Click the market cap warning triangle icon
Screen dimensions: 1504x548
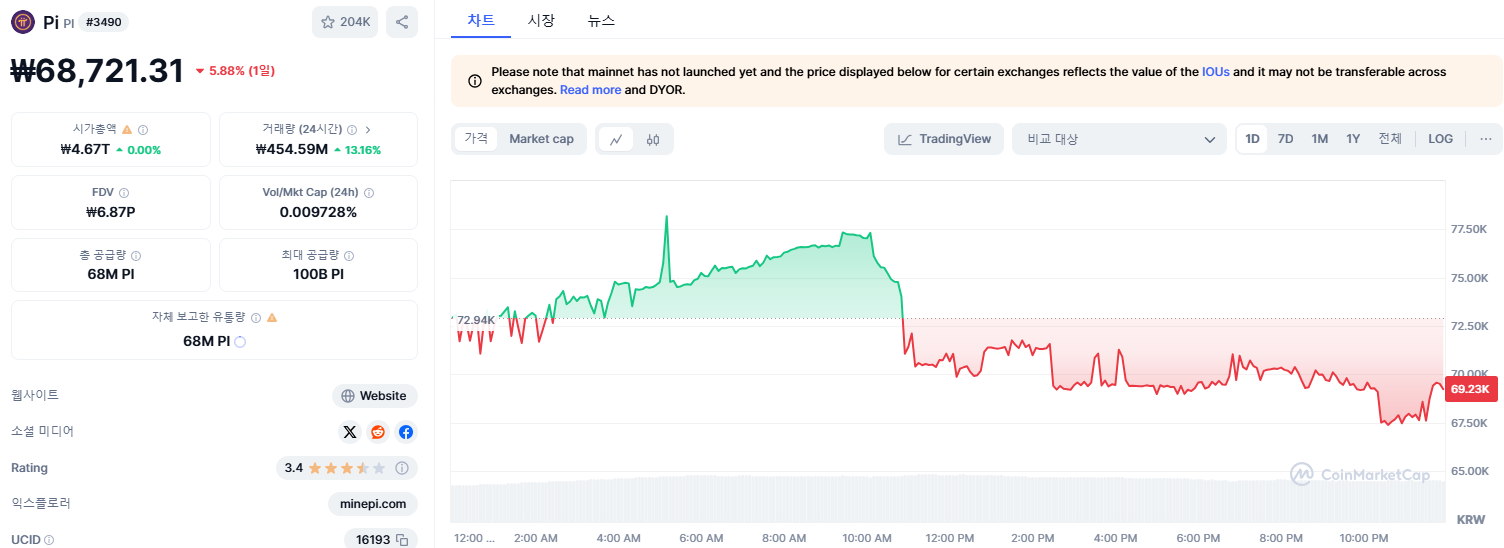pyautogui.click(x=127, y=129)
